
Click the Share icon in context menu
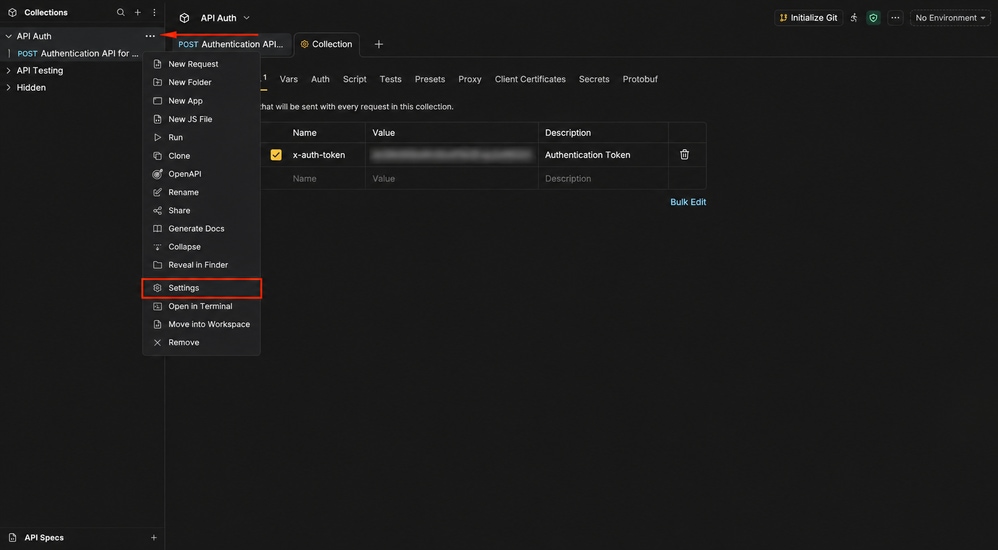[157, 211]
